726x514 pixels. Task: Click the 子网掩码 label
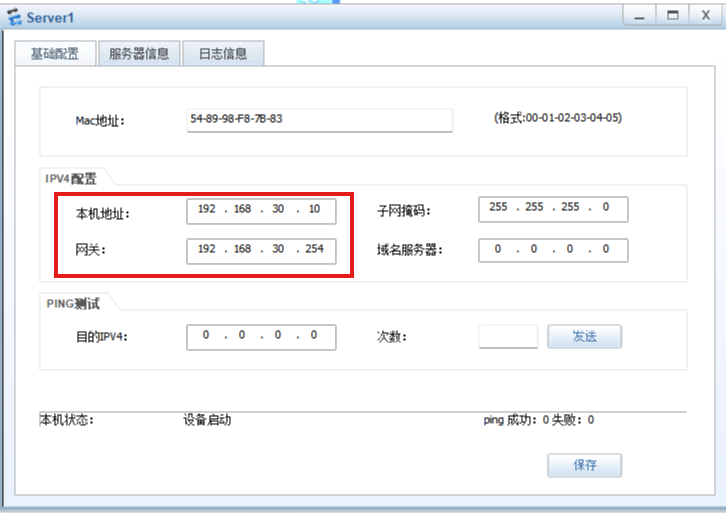[403, 211]
